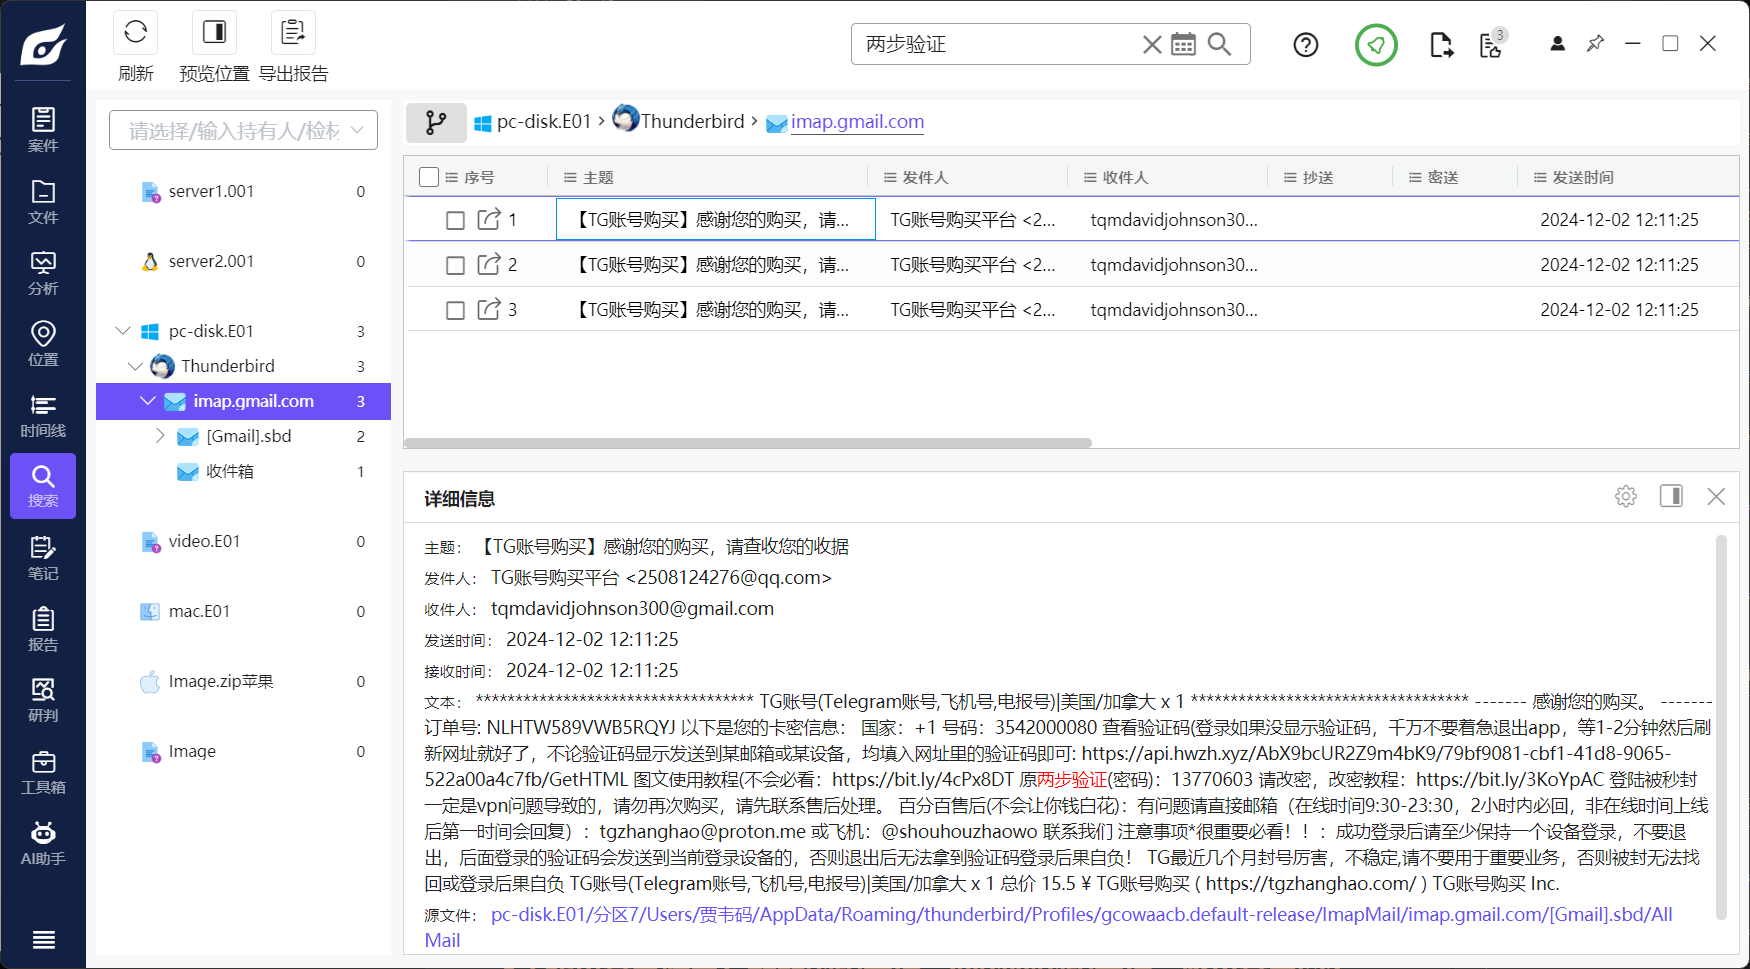Open the source file path link

click(1048, 927)
